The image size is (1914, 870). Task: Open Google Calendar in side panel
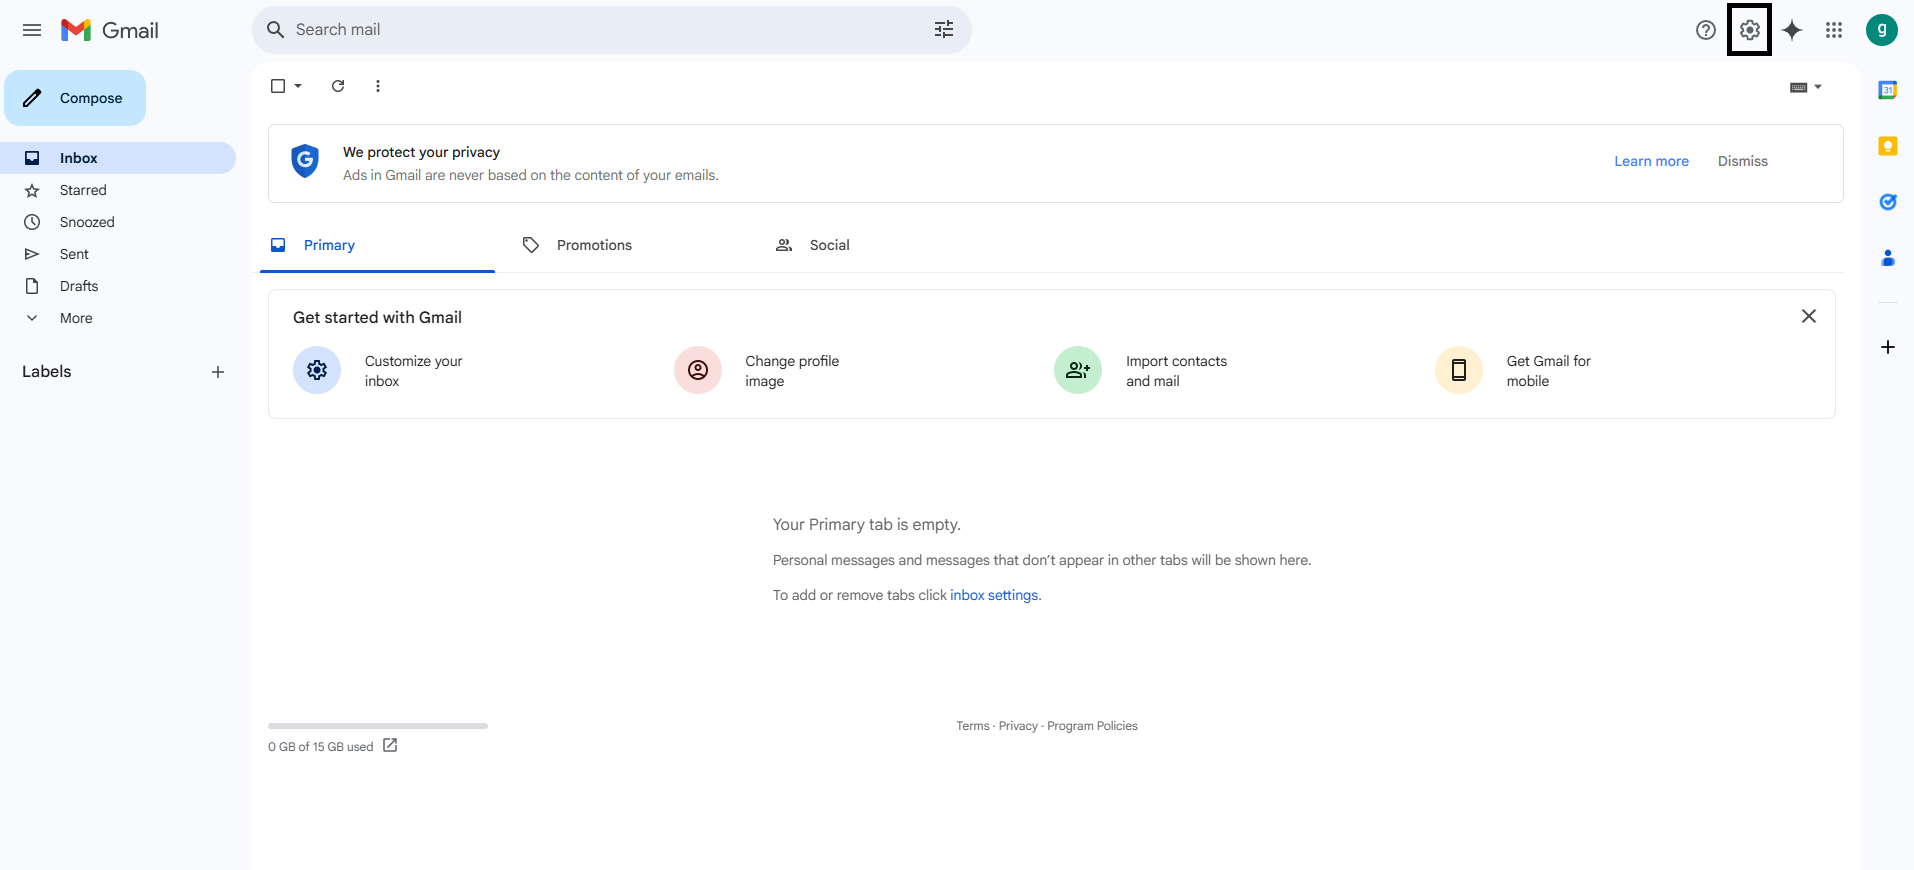coord(1887,90)
